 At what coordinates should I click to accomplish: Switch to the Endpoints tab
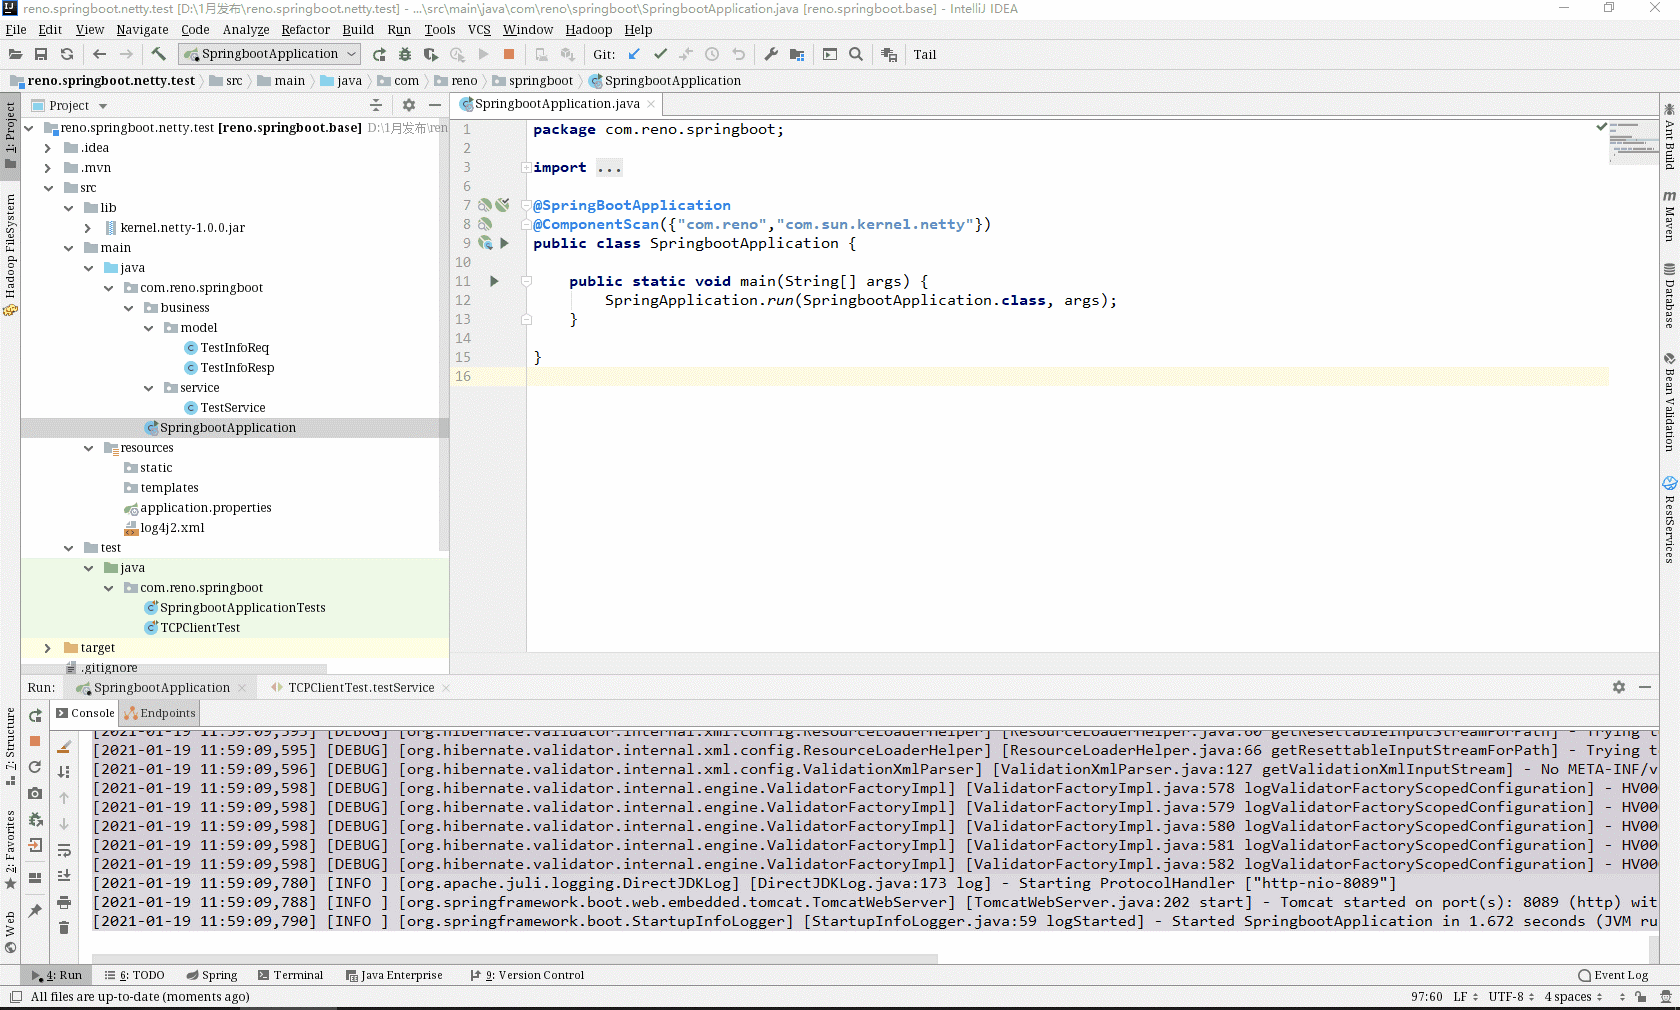[x=160, y=713]
